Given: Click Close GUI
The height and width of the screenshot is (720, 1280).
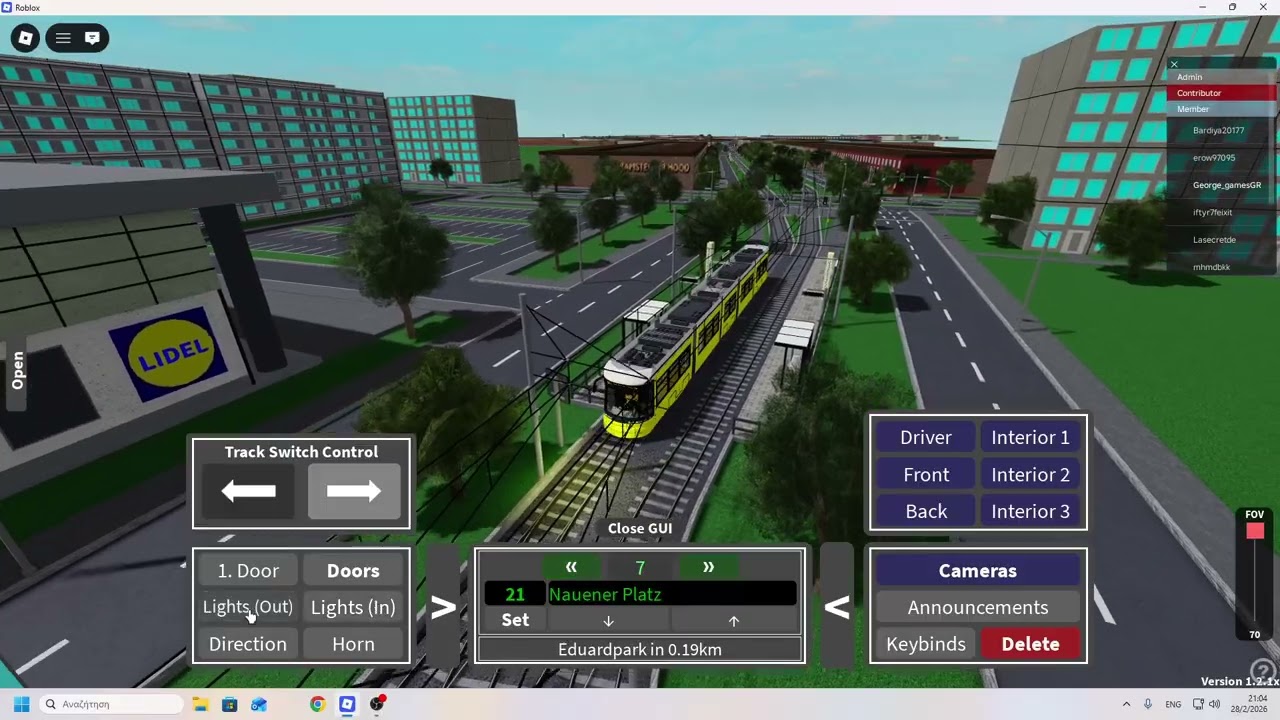Looking at the screenshot, I should pyautogui.click(x=640, y=528).
